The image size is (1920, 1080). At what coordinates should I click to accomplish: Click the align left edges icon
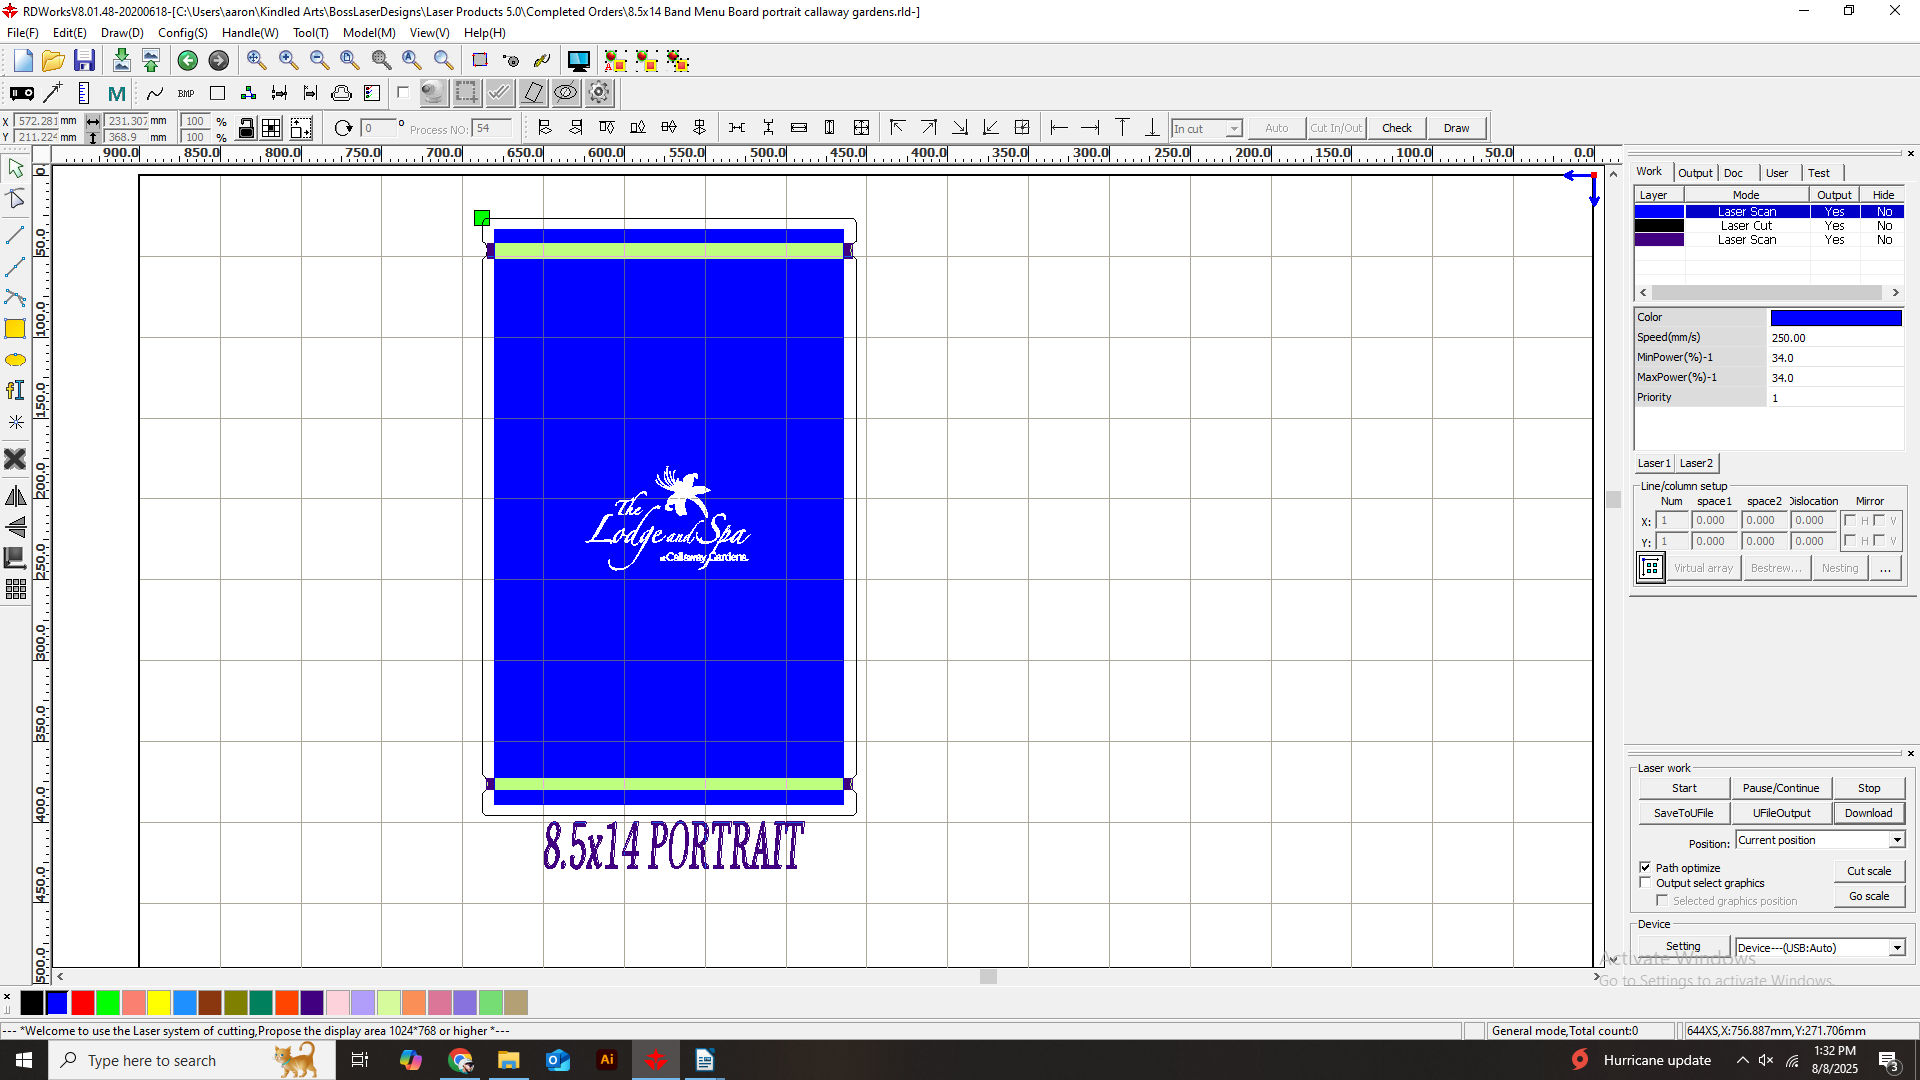[545, 128]
